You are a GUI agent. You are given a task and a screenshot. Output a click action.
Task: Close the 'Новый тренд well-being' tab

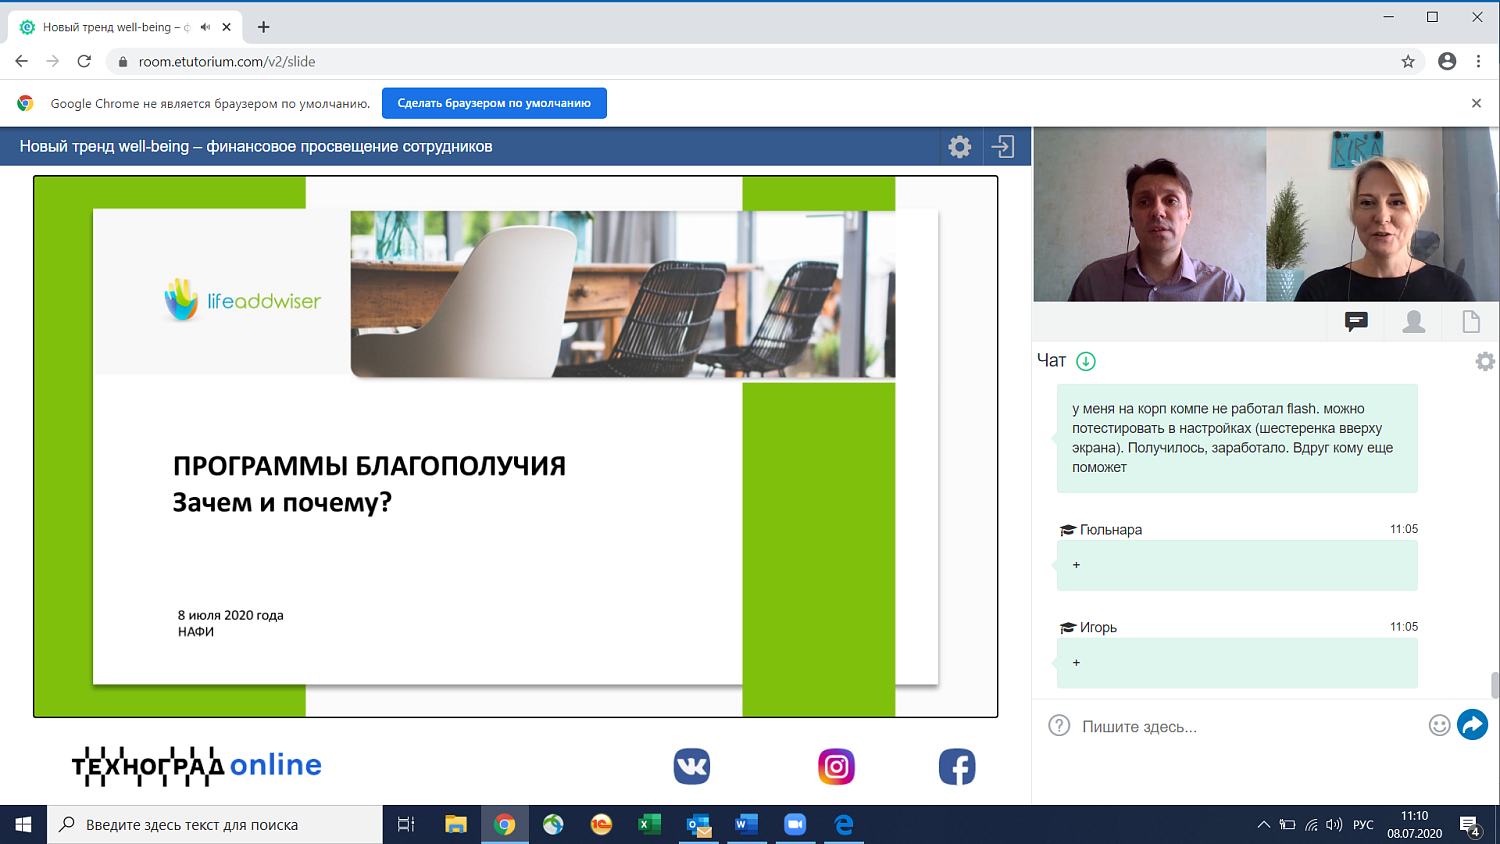coord(227,27)
